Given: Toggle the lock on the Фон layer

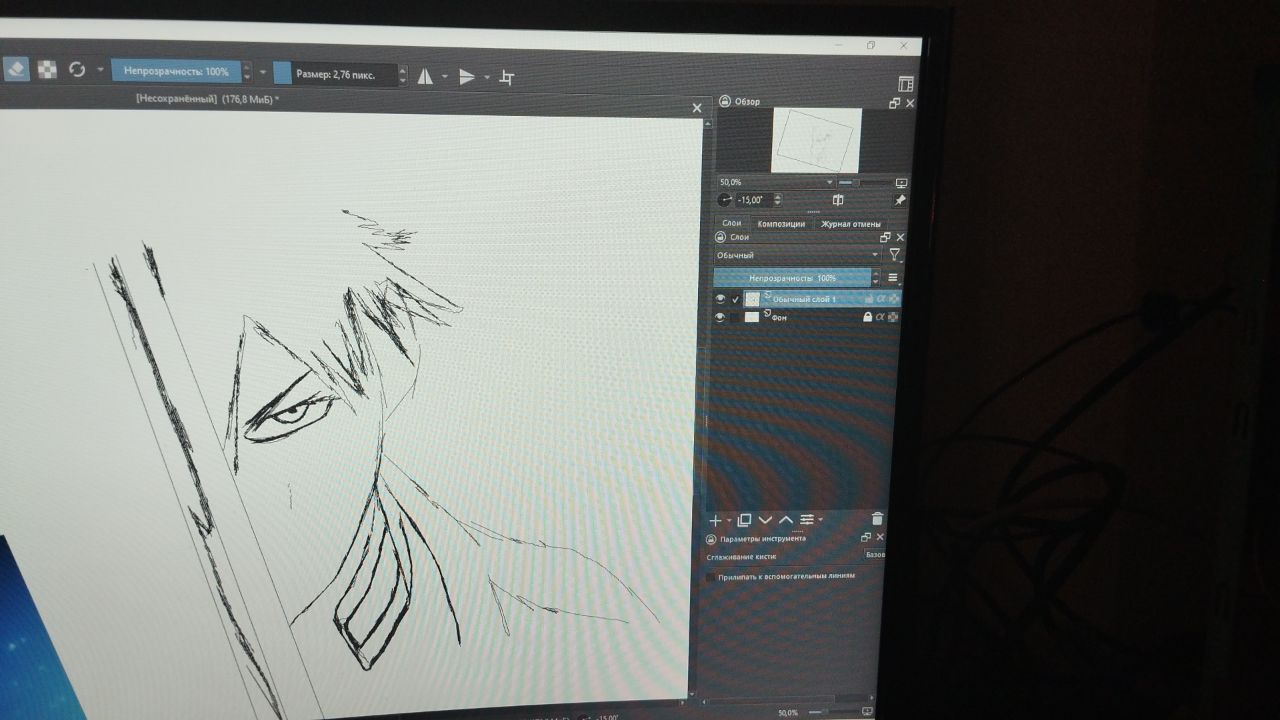Looking at the screenshot, I should [x=868, y=317].
